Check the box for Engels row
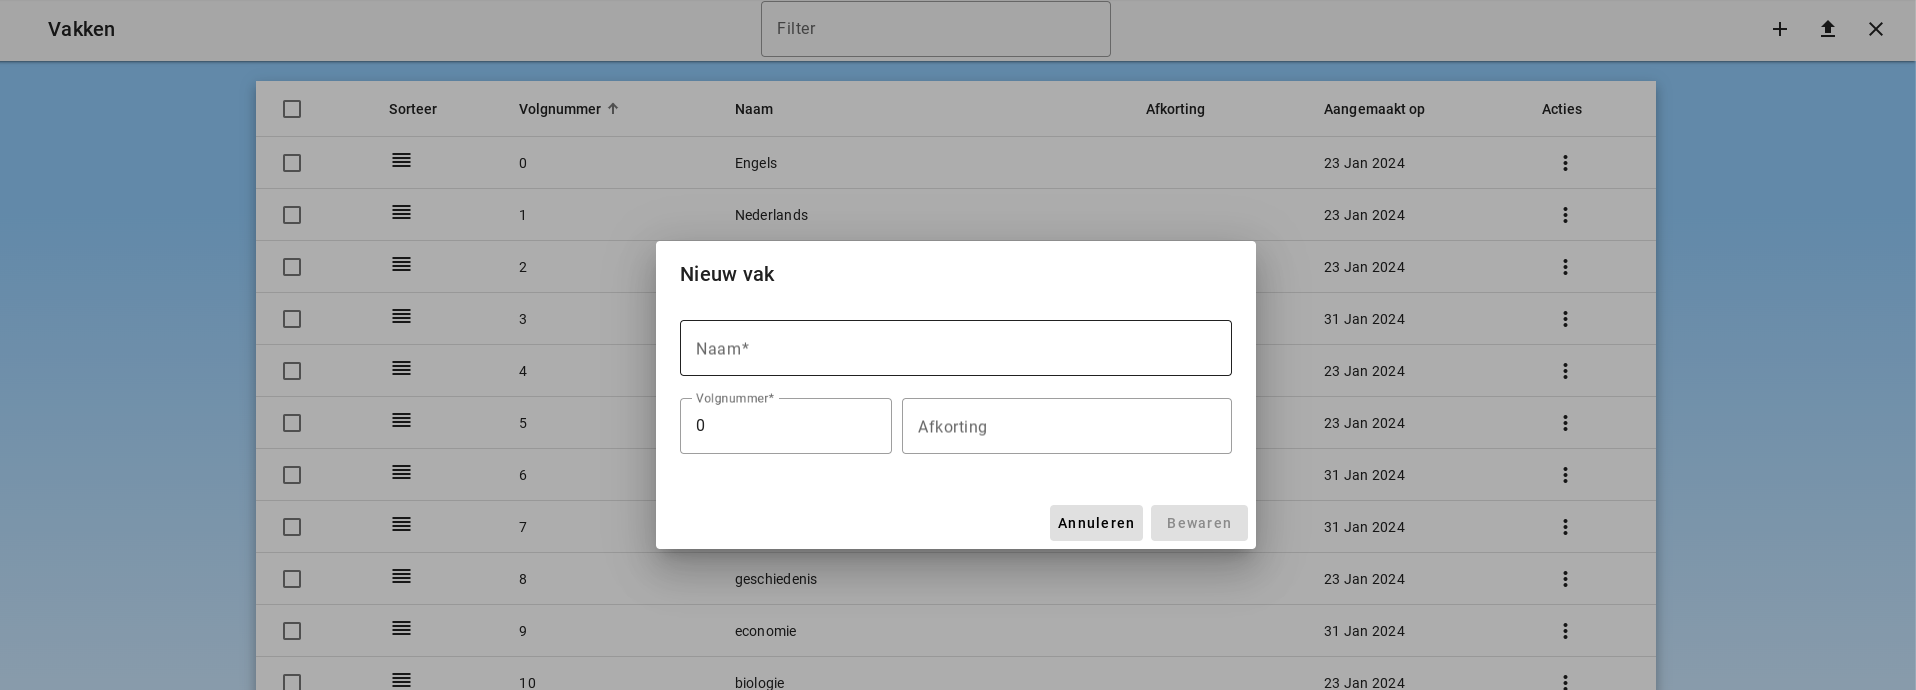The image size is (1916, 690). pos(292,163)
